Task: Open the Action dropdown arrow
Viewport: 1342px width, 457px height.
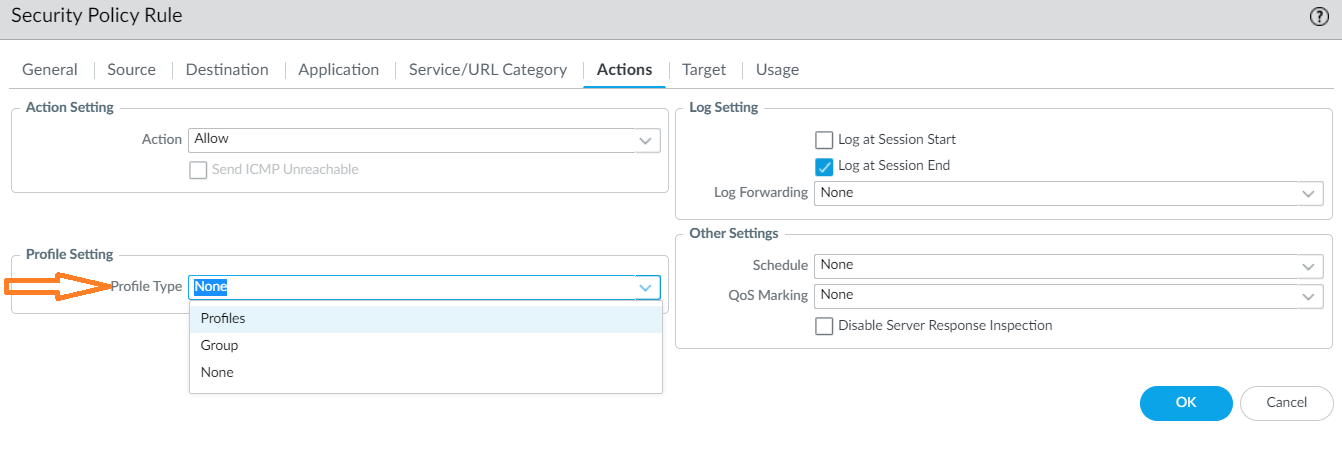Action: point(646,140)
